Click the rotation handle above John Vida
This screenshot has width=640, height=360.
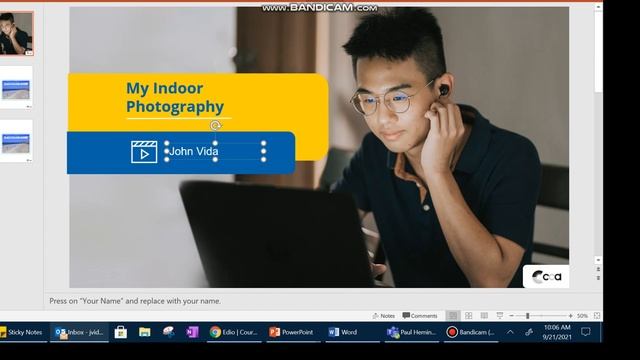click(216, 125)
